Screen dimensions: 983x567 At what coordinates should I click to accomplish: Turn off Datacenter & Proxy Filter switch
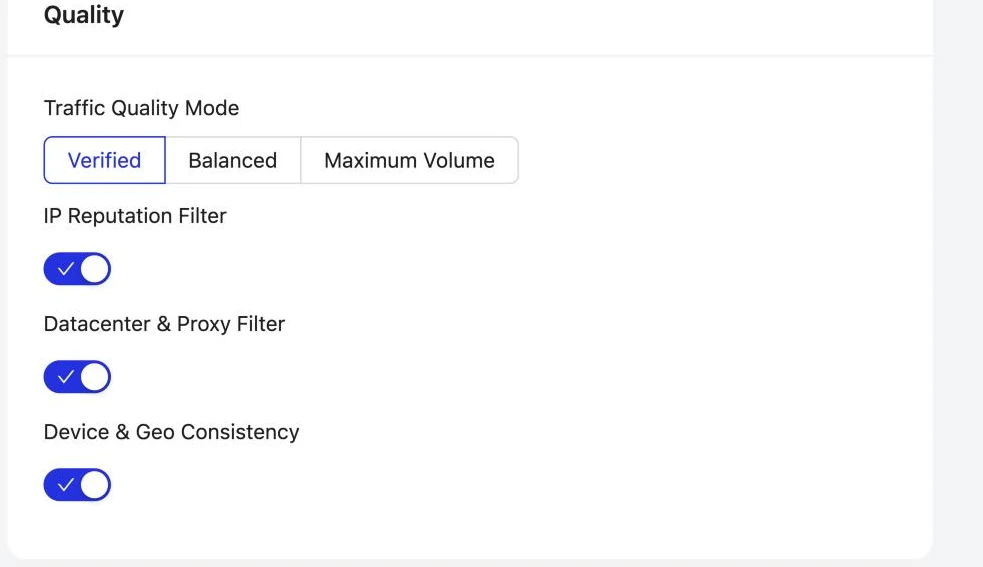tap(77, 377)
